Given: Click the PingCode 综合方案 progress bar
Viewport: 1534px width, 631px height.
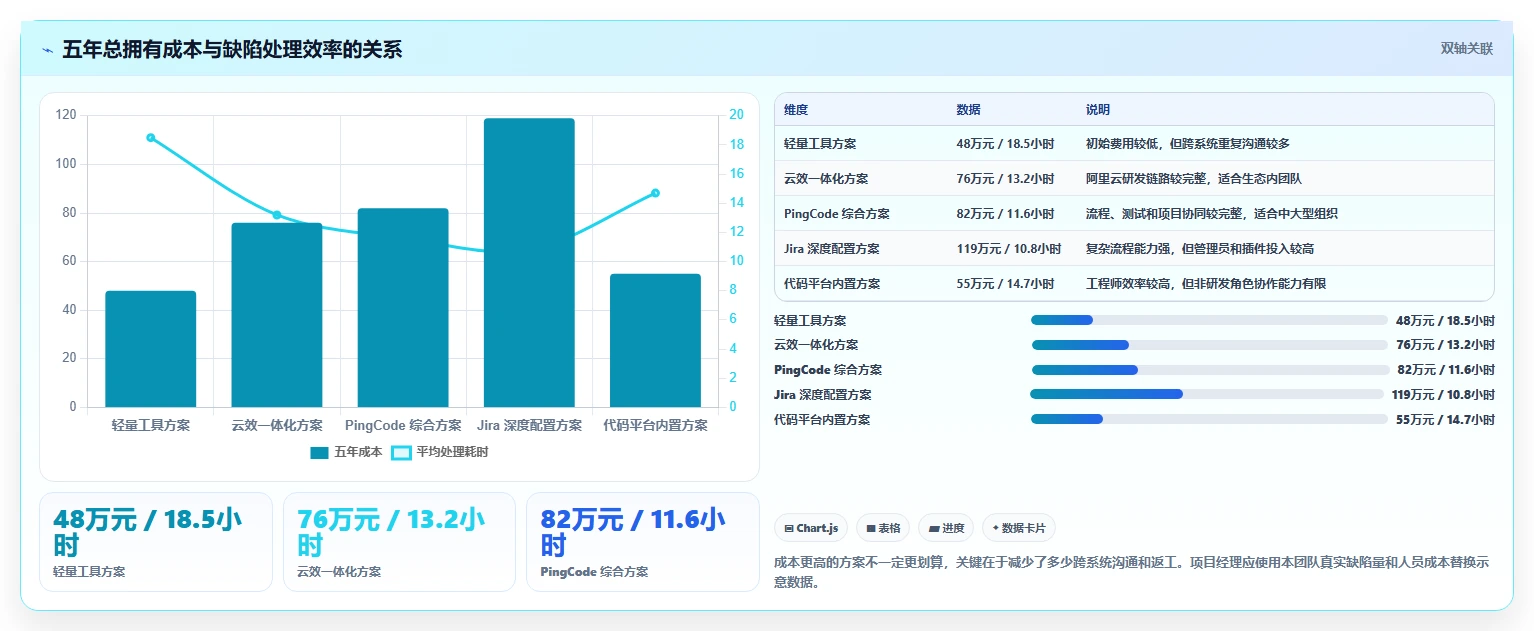Looking at the screenshot, I should pos(1209,370).
